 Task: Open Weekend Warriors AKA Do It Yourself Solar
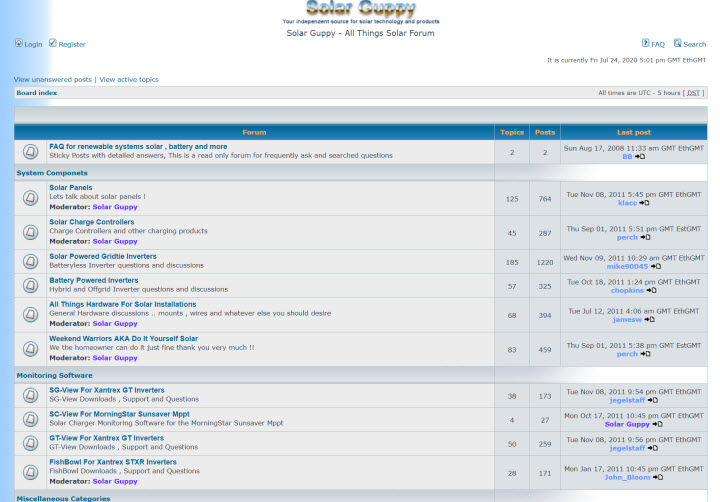tap(124, 338)
